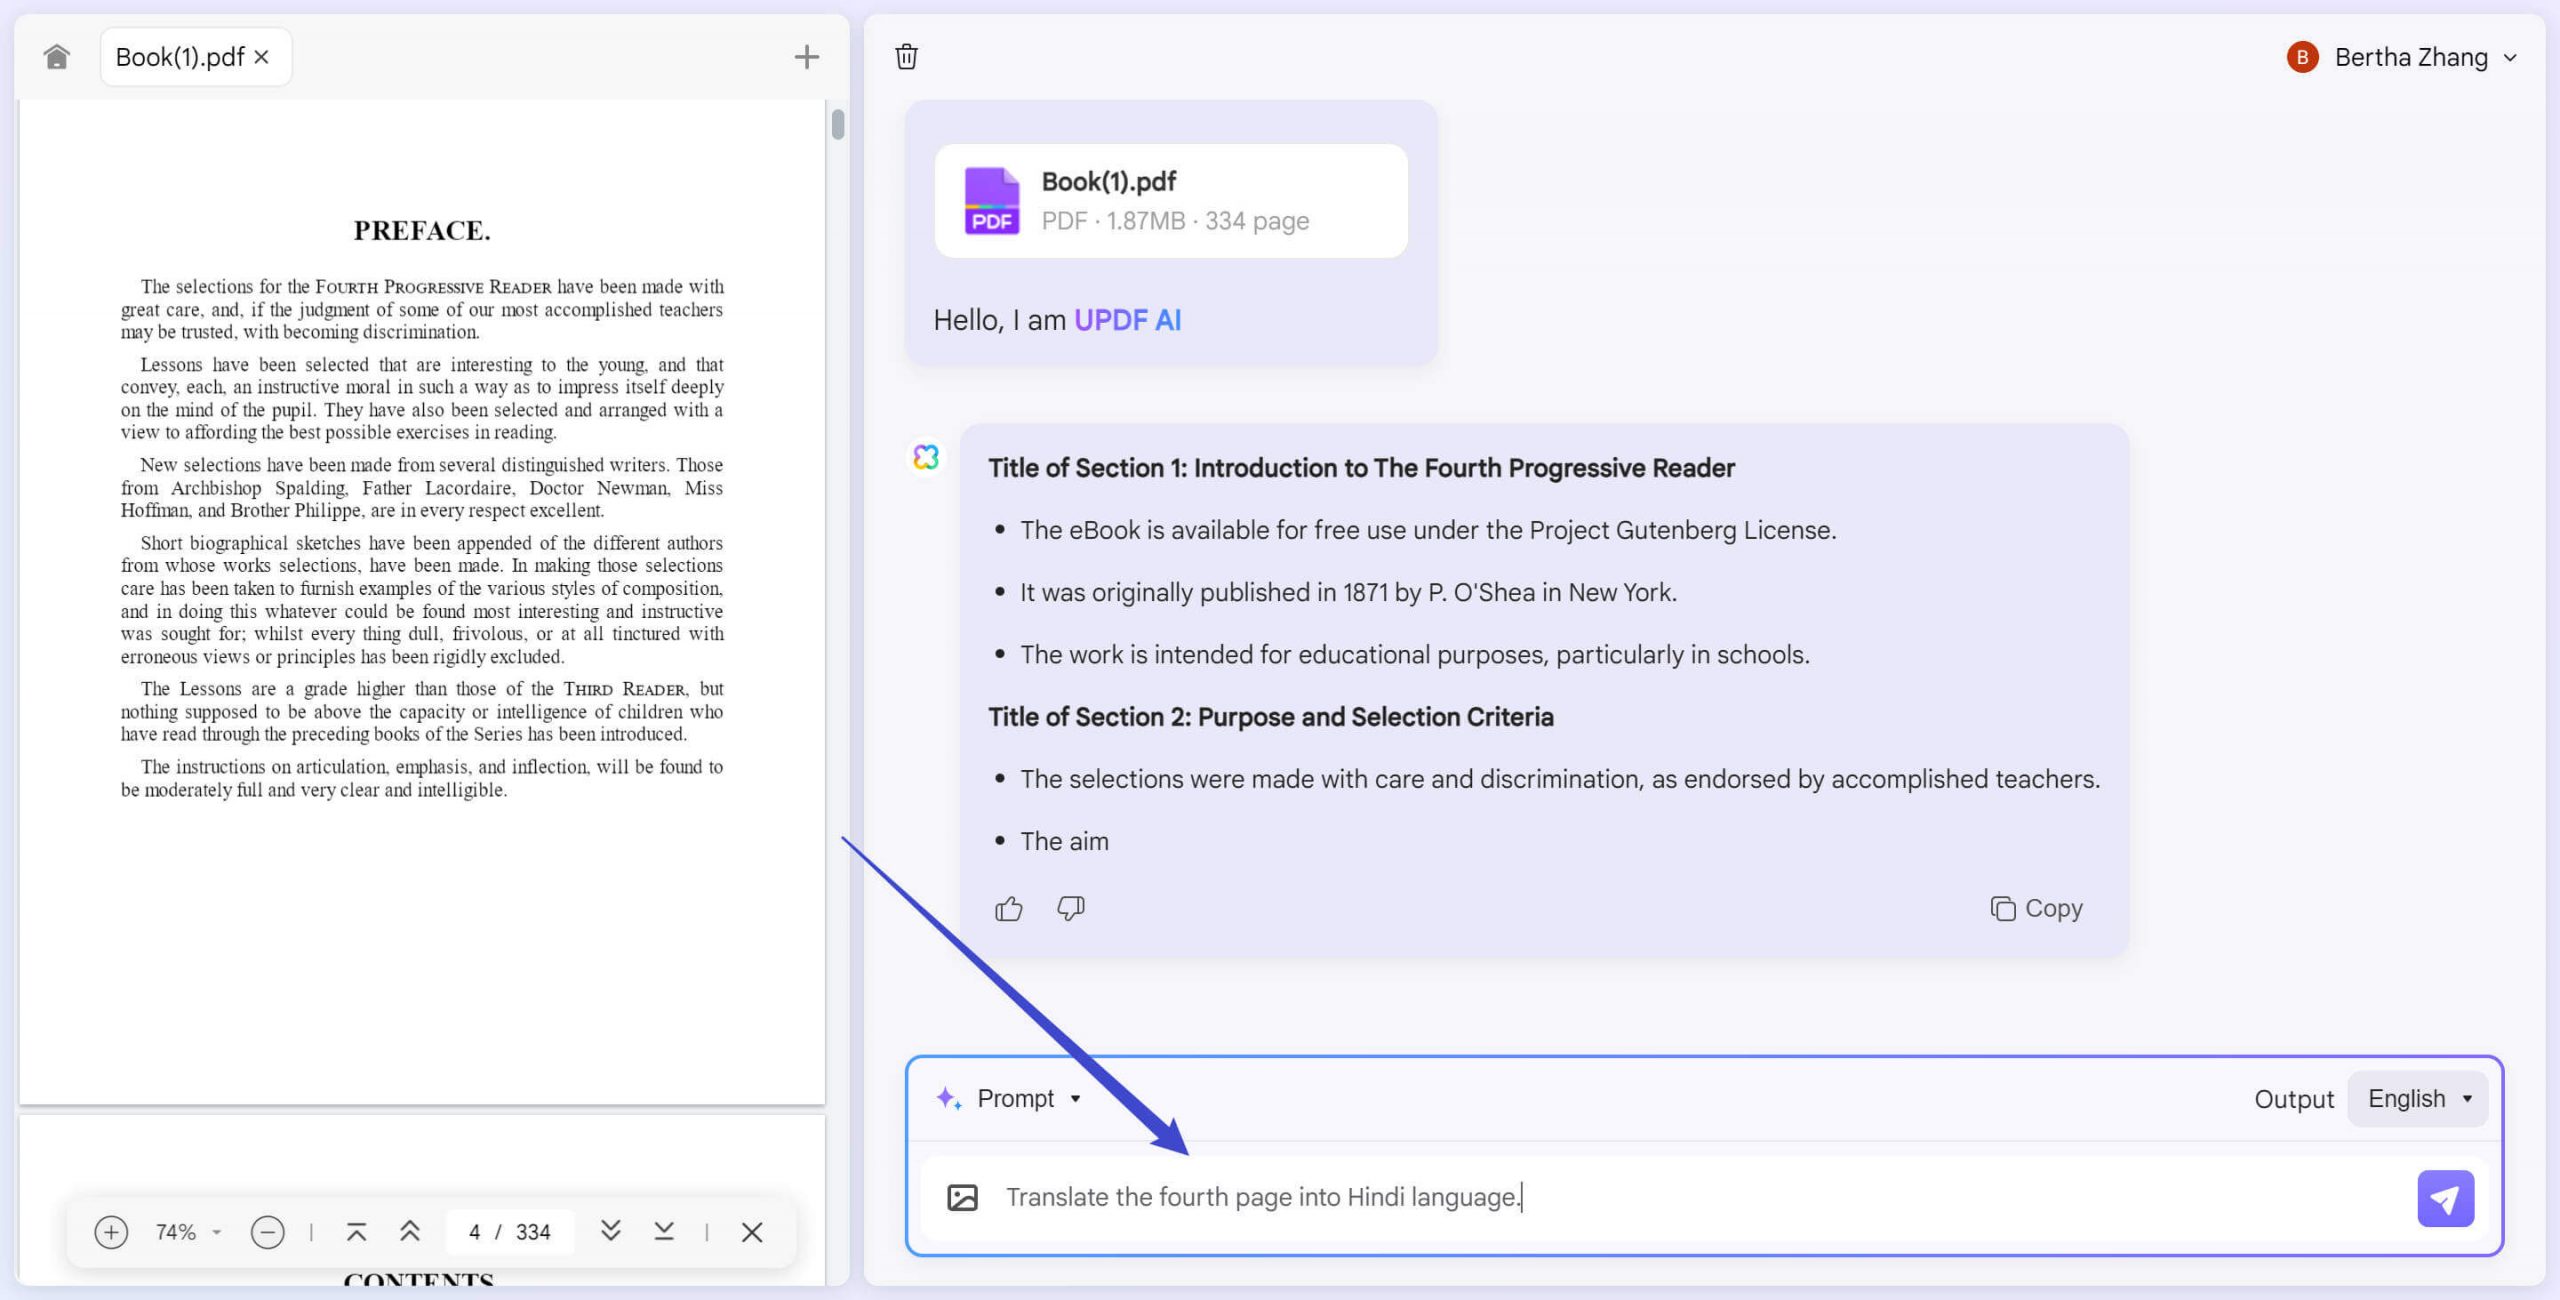Send the translation prompt to UPDF AI
2560x1300 pixels.
[x=2444, y=1198]
